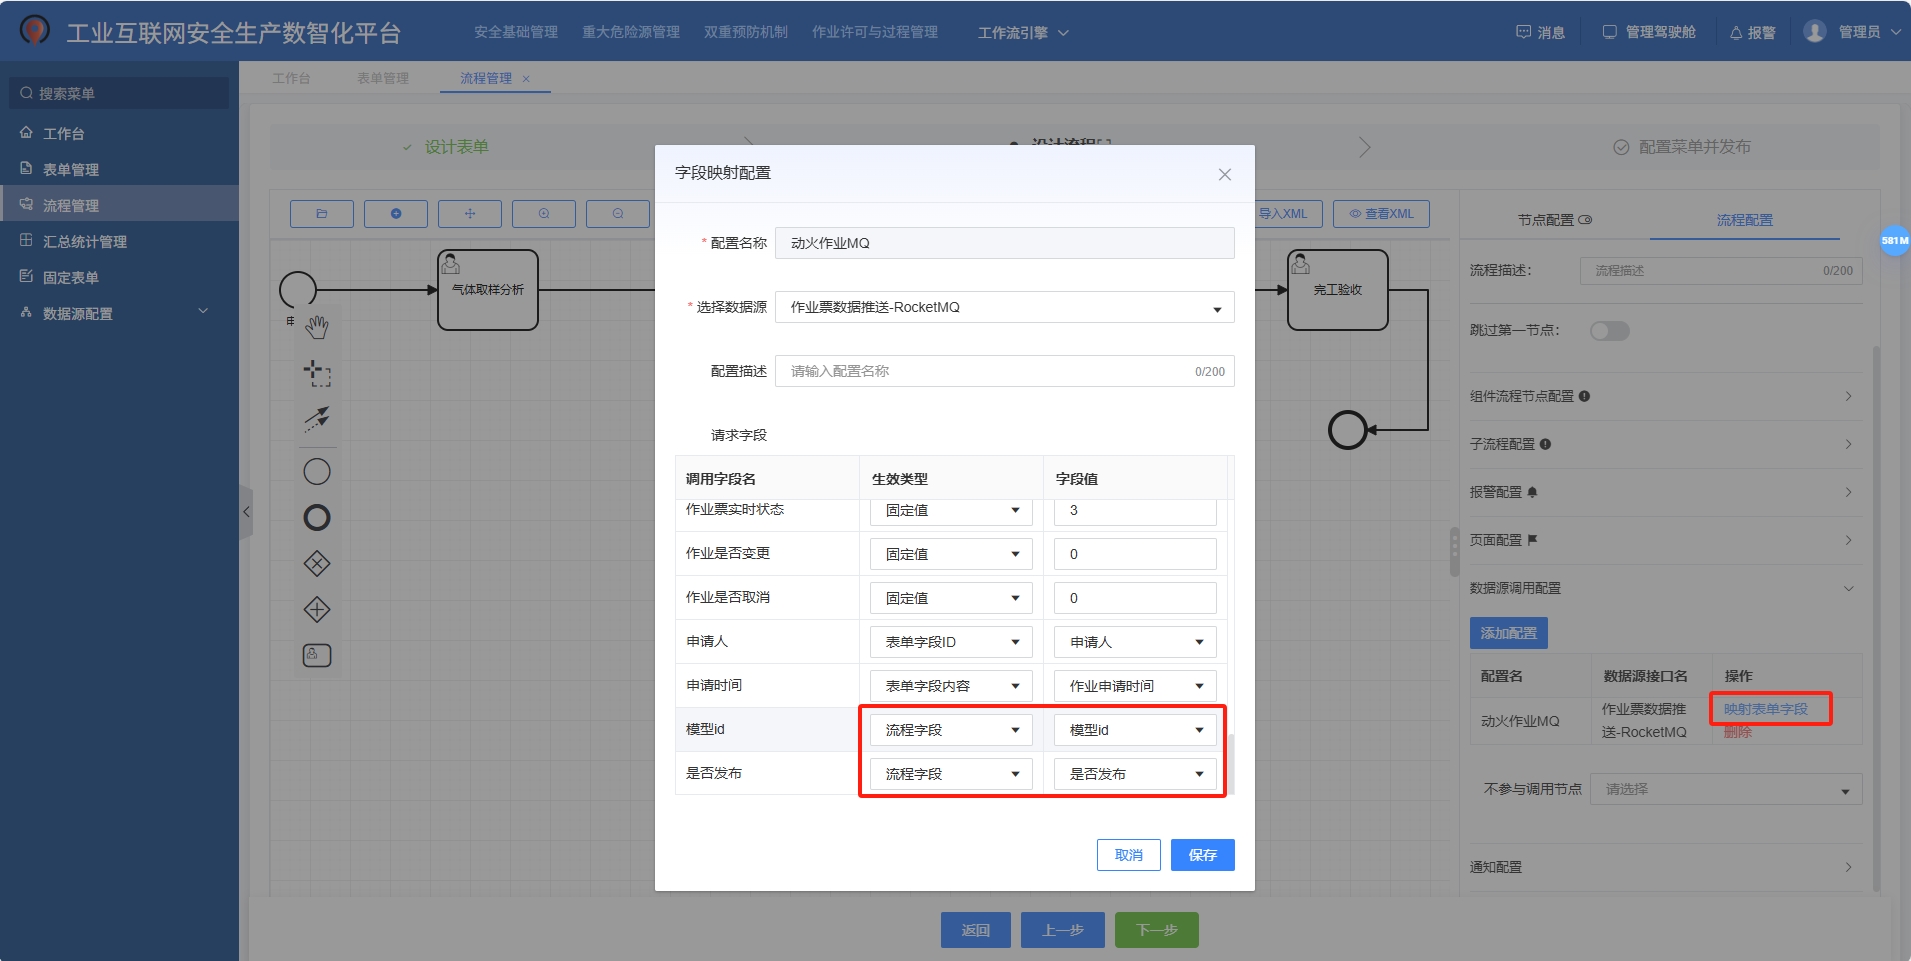The height and width of the screenshot is (961, 1911).
Task: Open 字段值 dropdown for 是否发布 row
Action: pyautogui.click(x=1135, y=774)
